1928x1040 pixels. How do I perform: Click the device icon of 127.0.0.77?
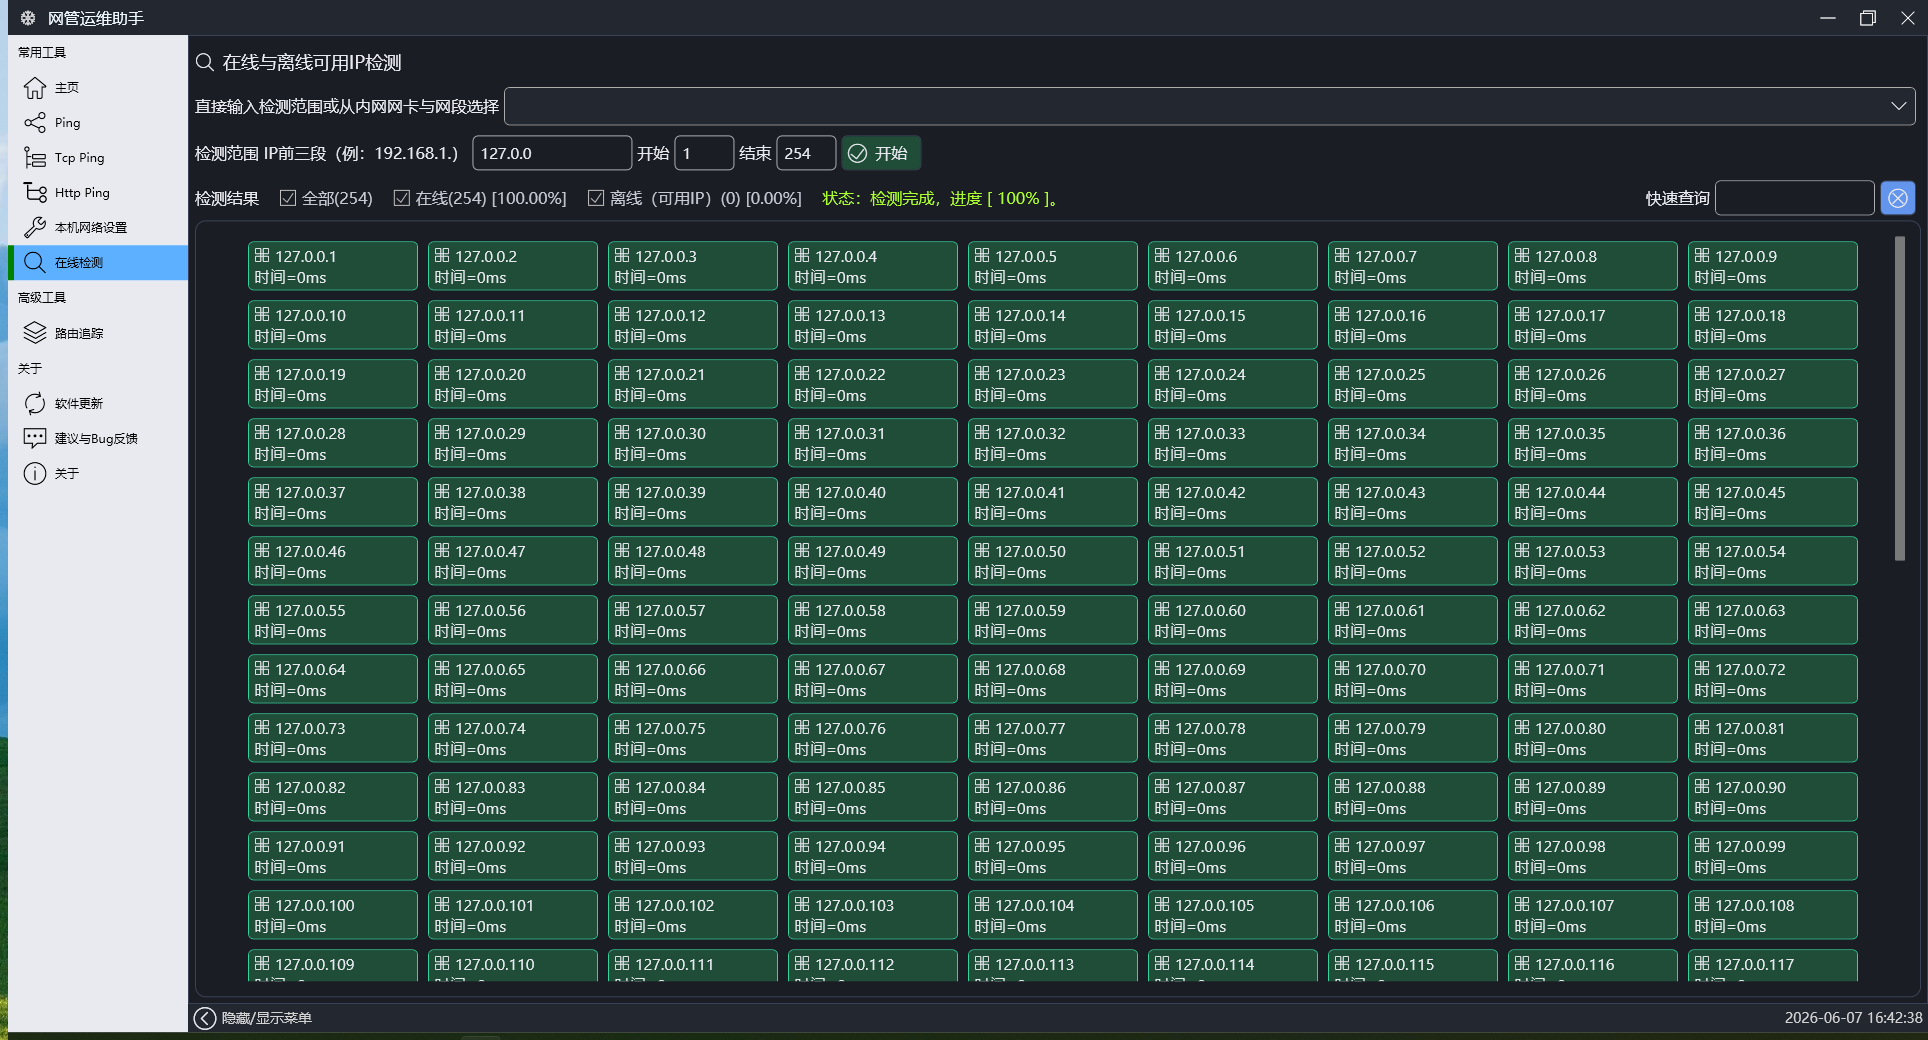[x=982, y=728]
